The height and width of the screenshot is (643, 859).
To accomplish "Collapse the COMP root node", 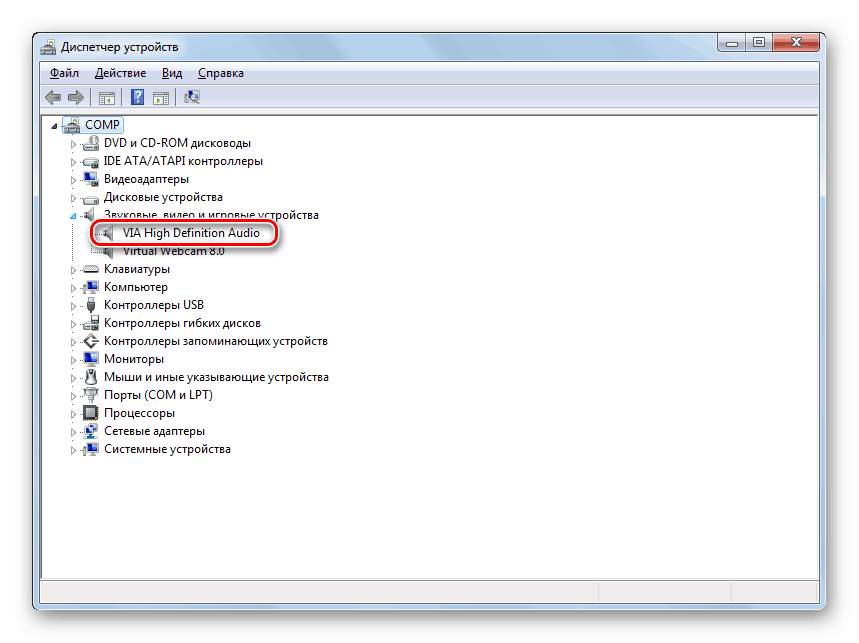I will (x=54, y=127).
